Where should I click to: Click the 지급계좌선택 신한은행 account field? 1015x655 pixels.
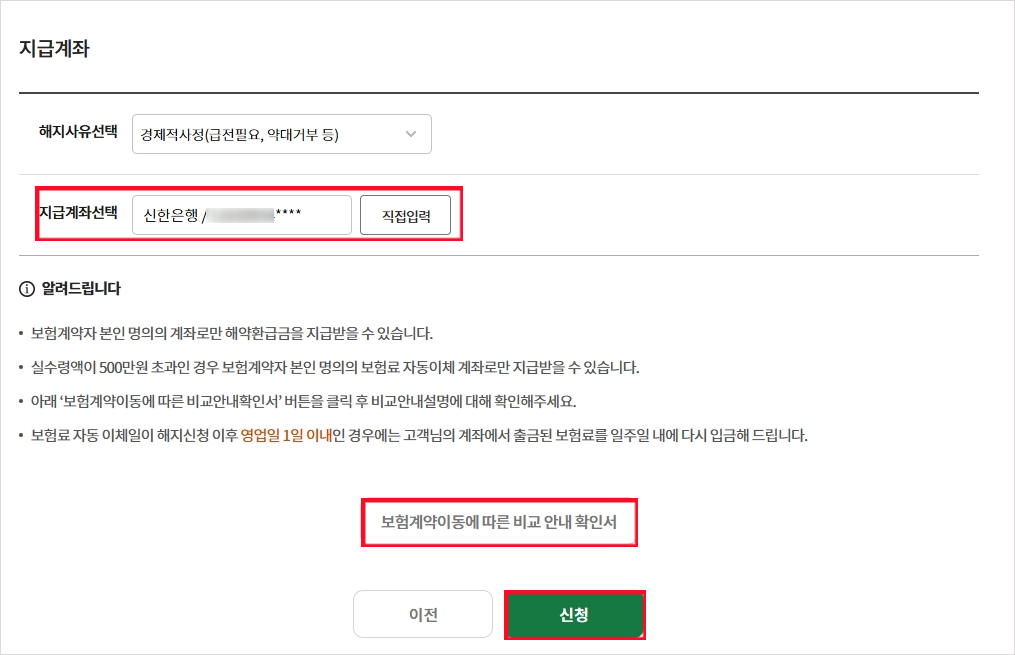(241, 215)
